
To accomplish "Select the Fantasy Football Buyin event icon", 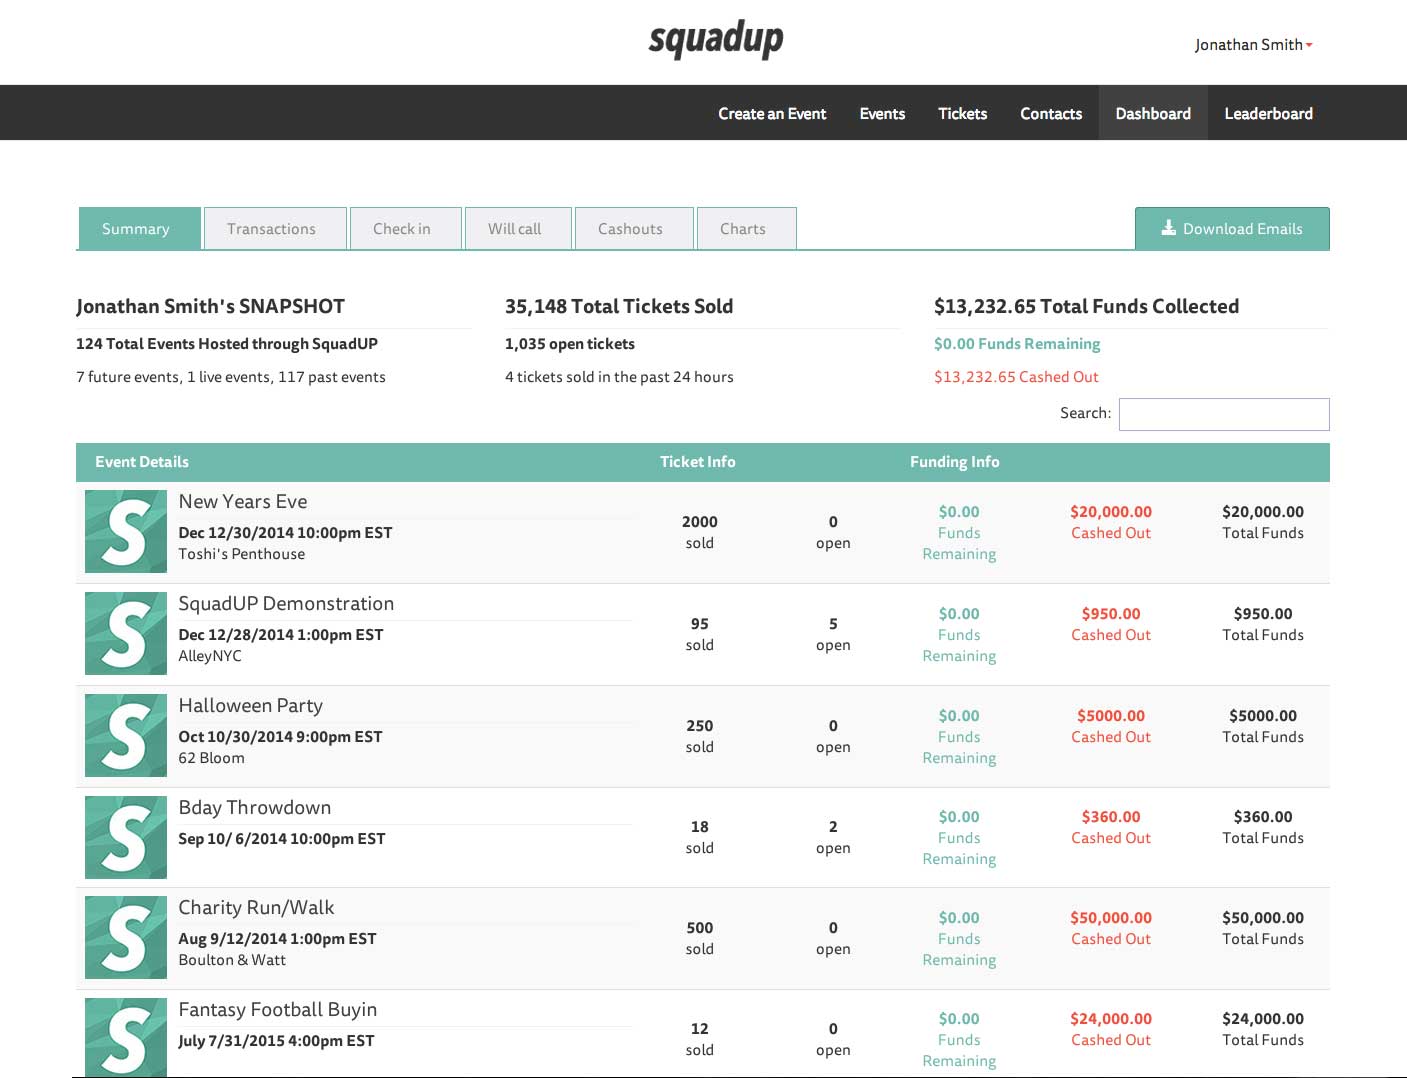I will [x=126, y=1037].
